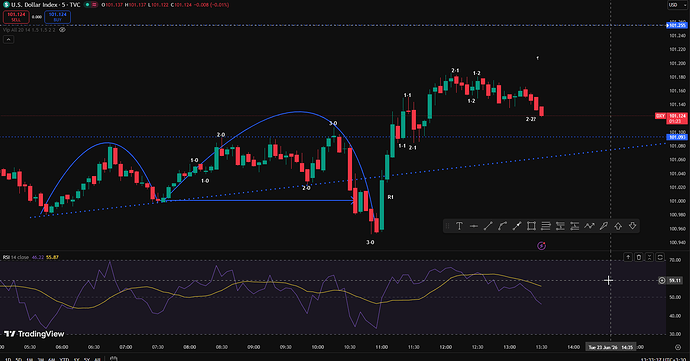Select the 2-2? text label on chart

[x=531, y=119]
